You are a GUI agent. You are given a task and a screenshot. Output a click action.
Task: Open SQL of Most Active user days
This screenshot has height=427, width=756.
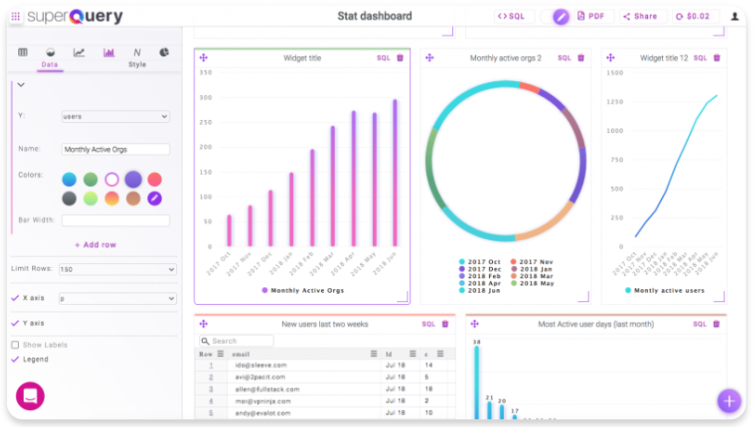[x=700, y=324]
